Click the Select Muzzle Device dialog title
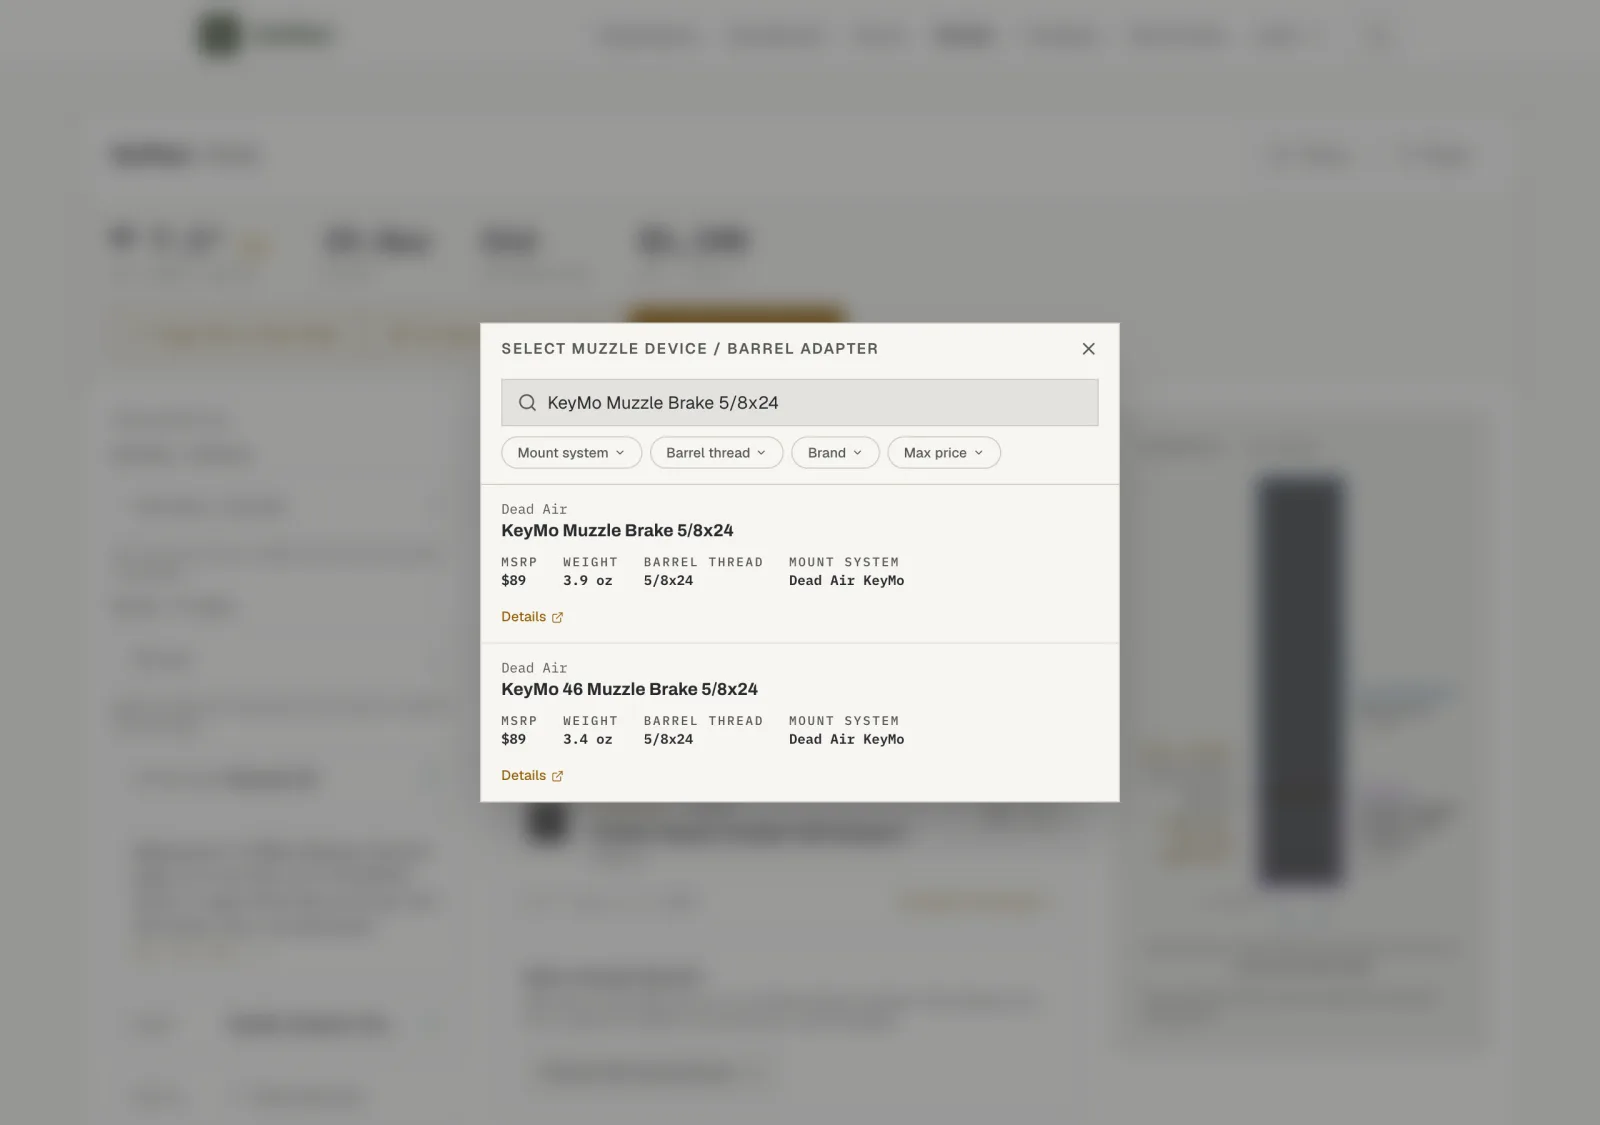 [690, 349]
